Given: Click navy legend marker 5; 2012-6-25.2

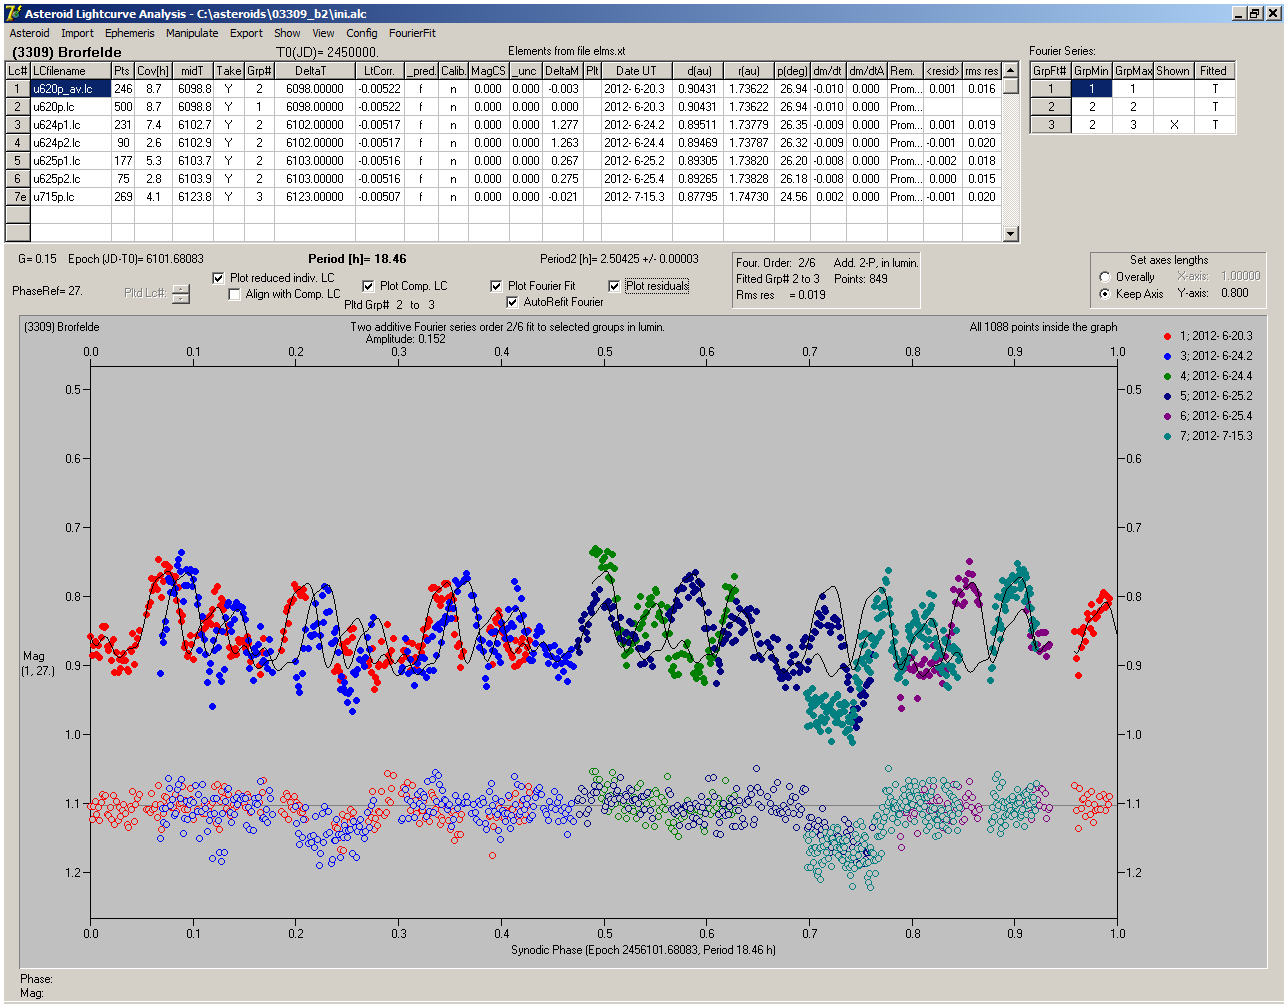Looking at the screenshot, I should tap(1169, 396).
